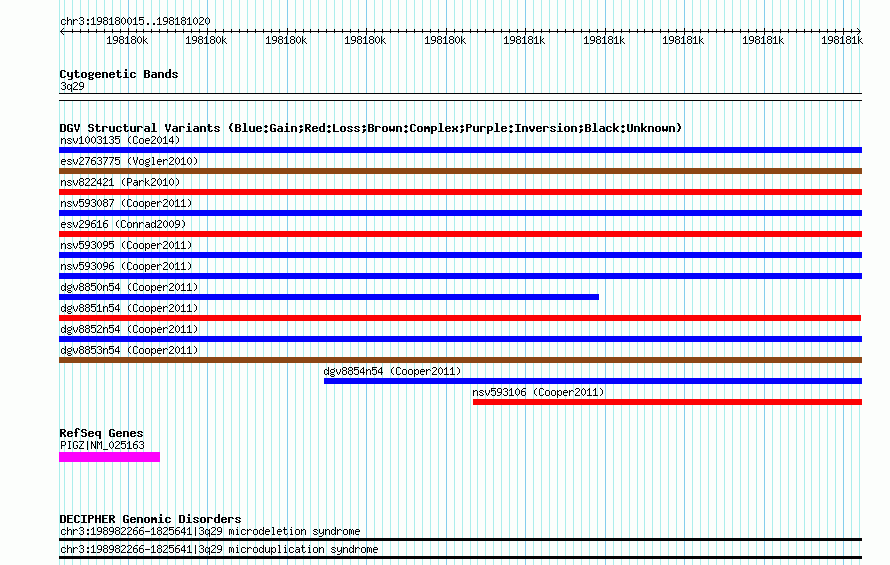Select the blue bar under nsv593096
890x565 pixels.
pos(460,276)
